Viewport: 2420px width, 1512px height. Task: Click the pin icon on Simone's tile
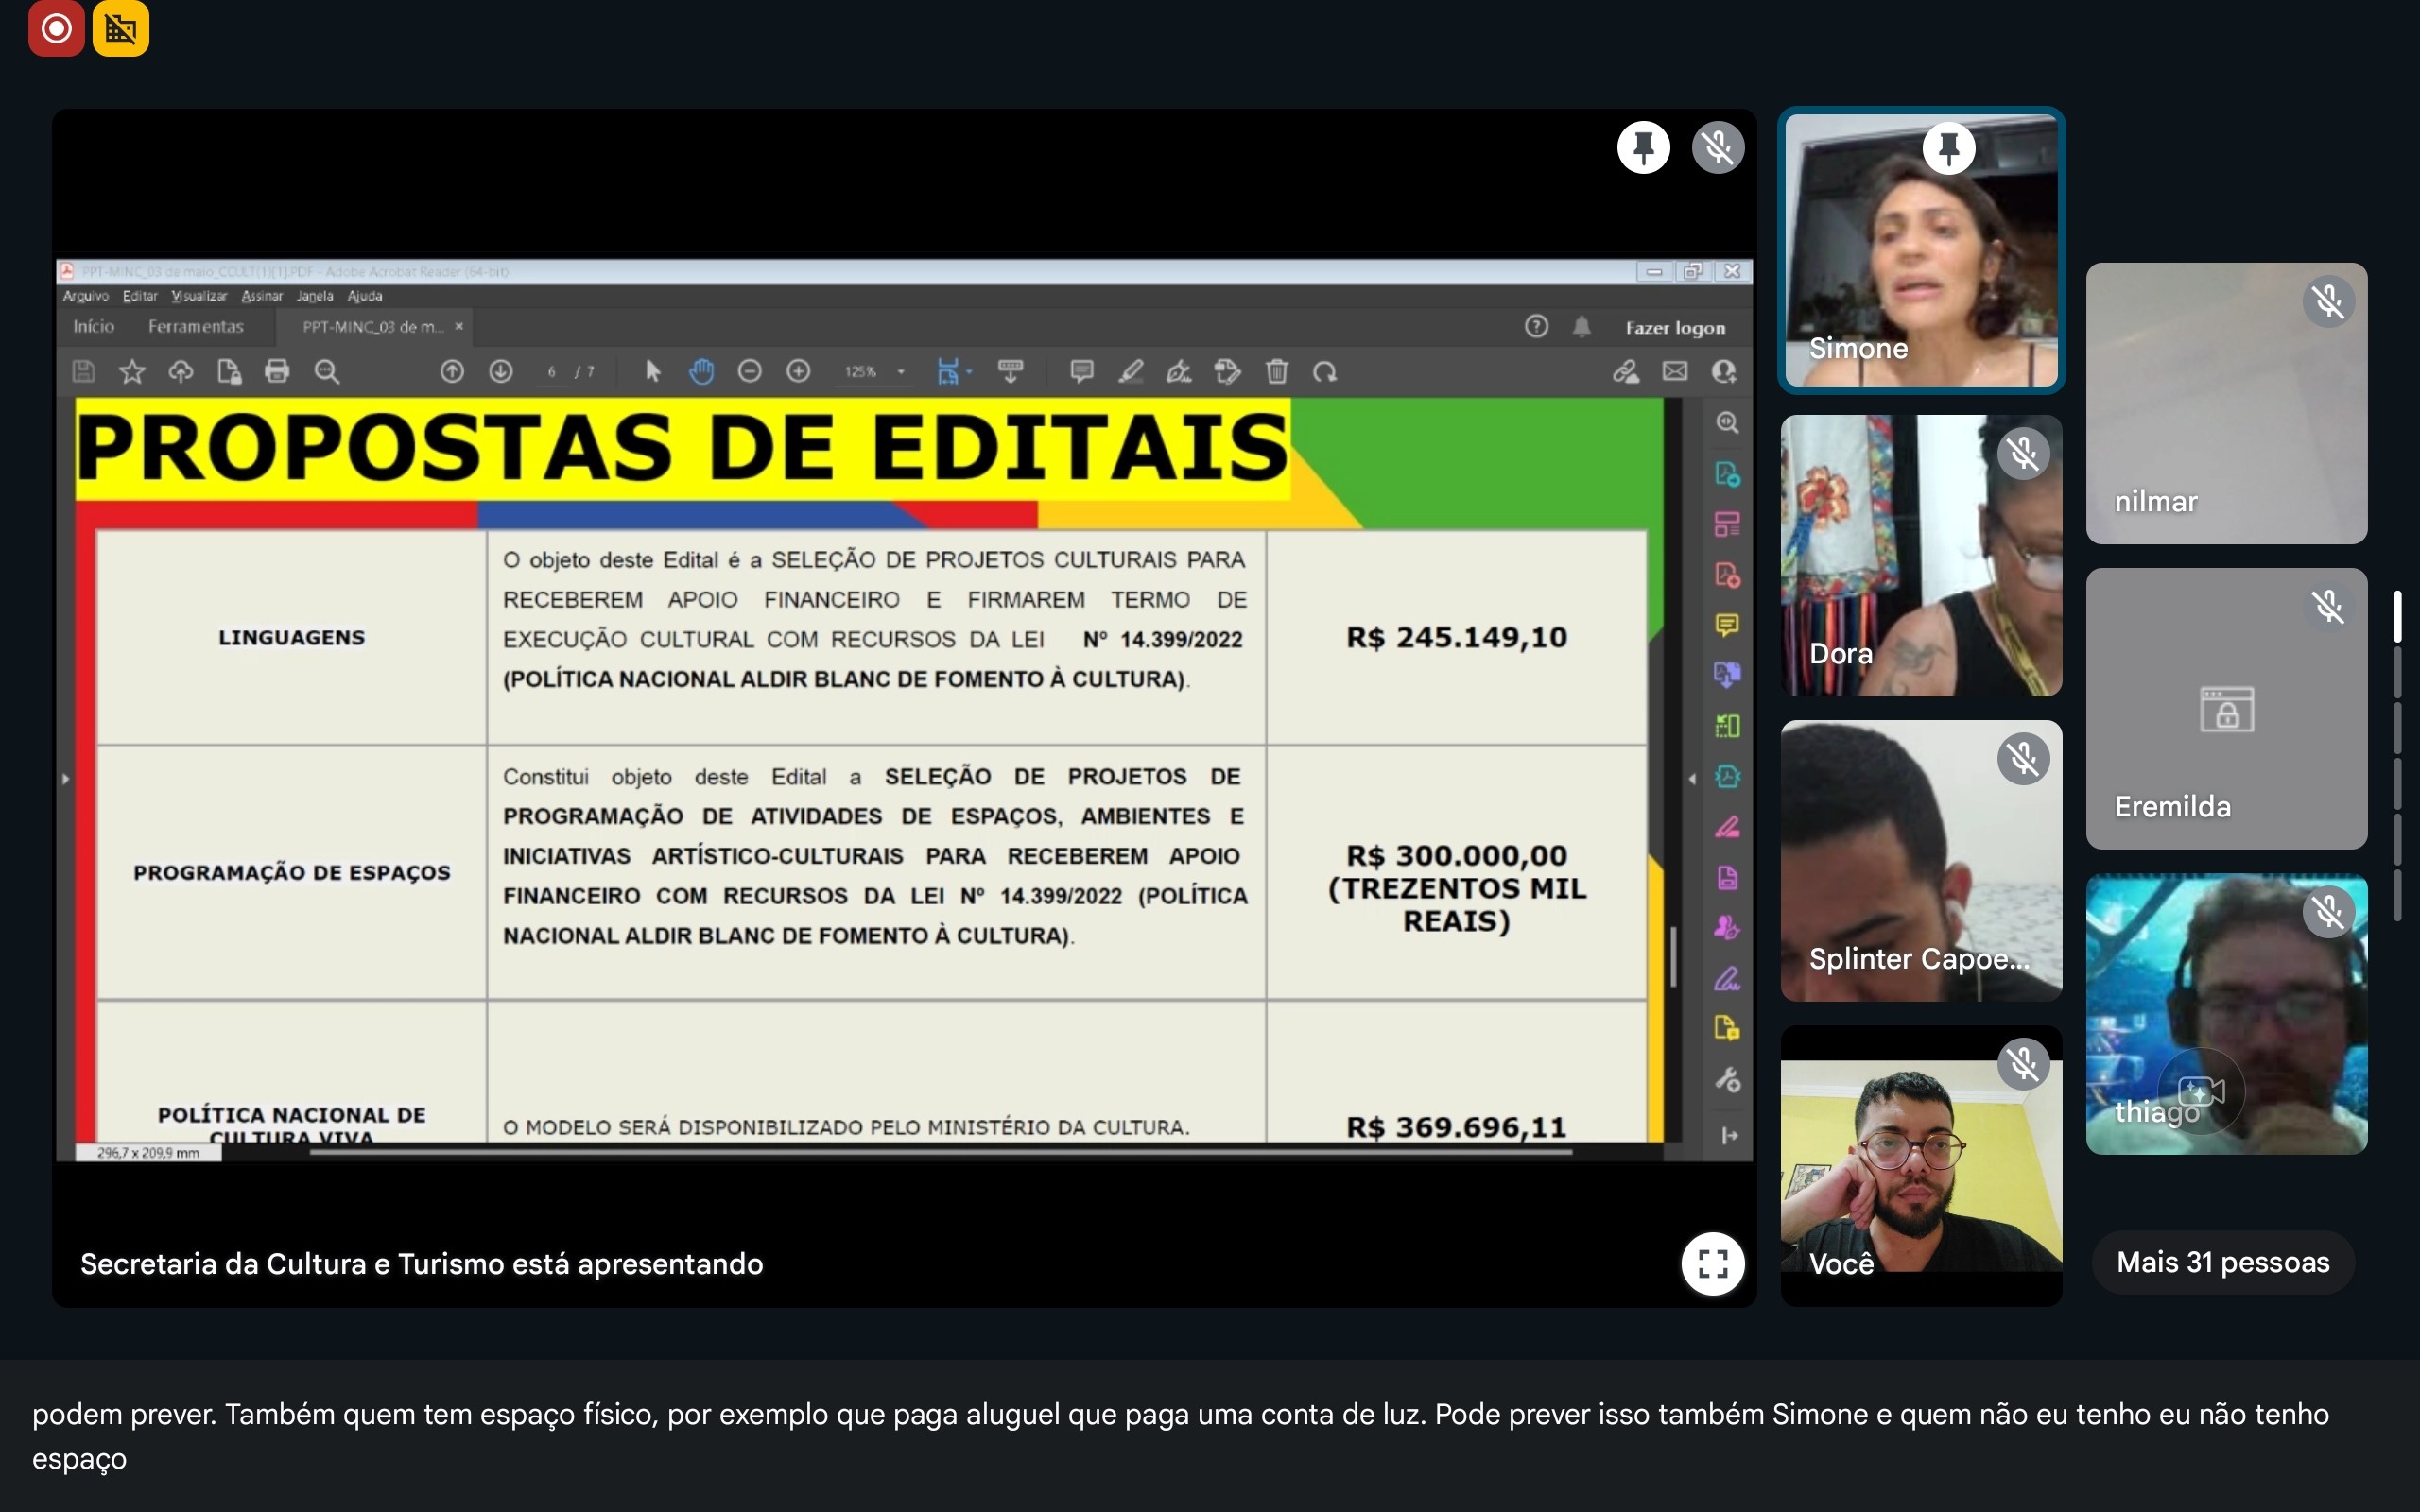[x=1948, y=149]
